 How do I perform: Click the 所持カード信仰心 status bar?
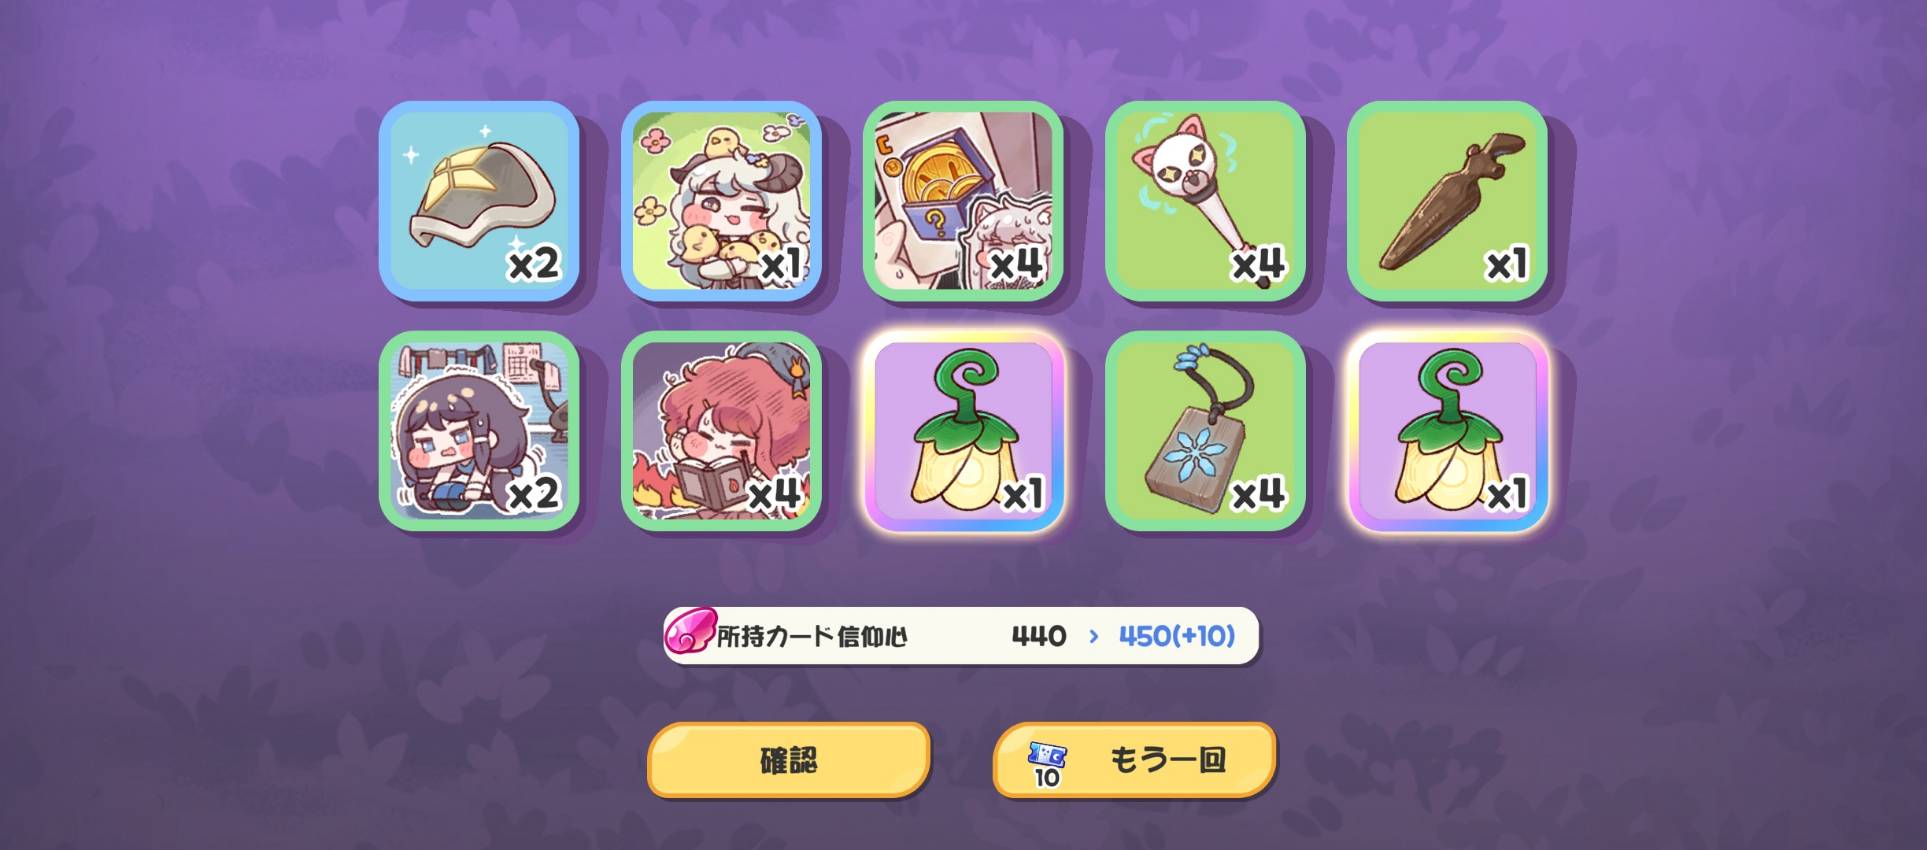[x=961, y=635]
